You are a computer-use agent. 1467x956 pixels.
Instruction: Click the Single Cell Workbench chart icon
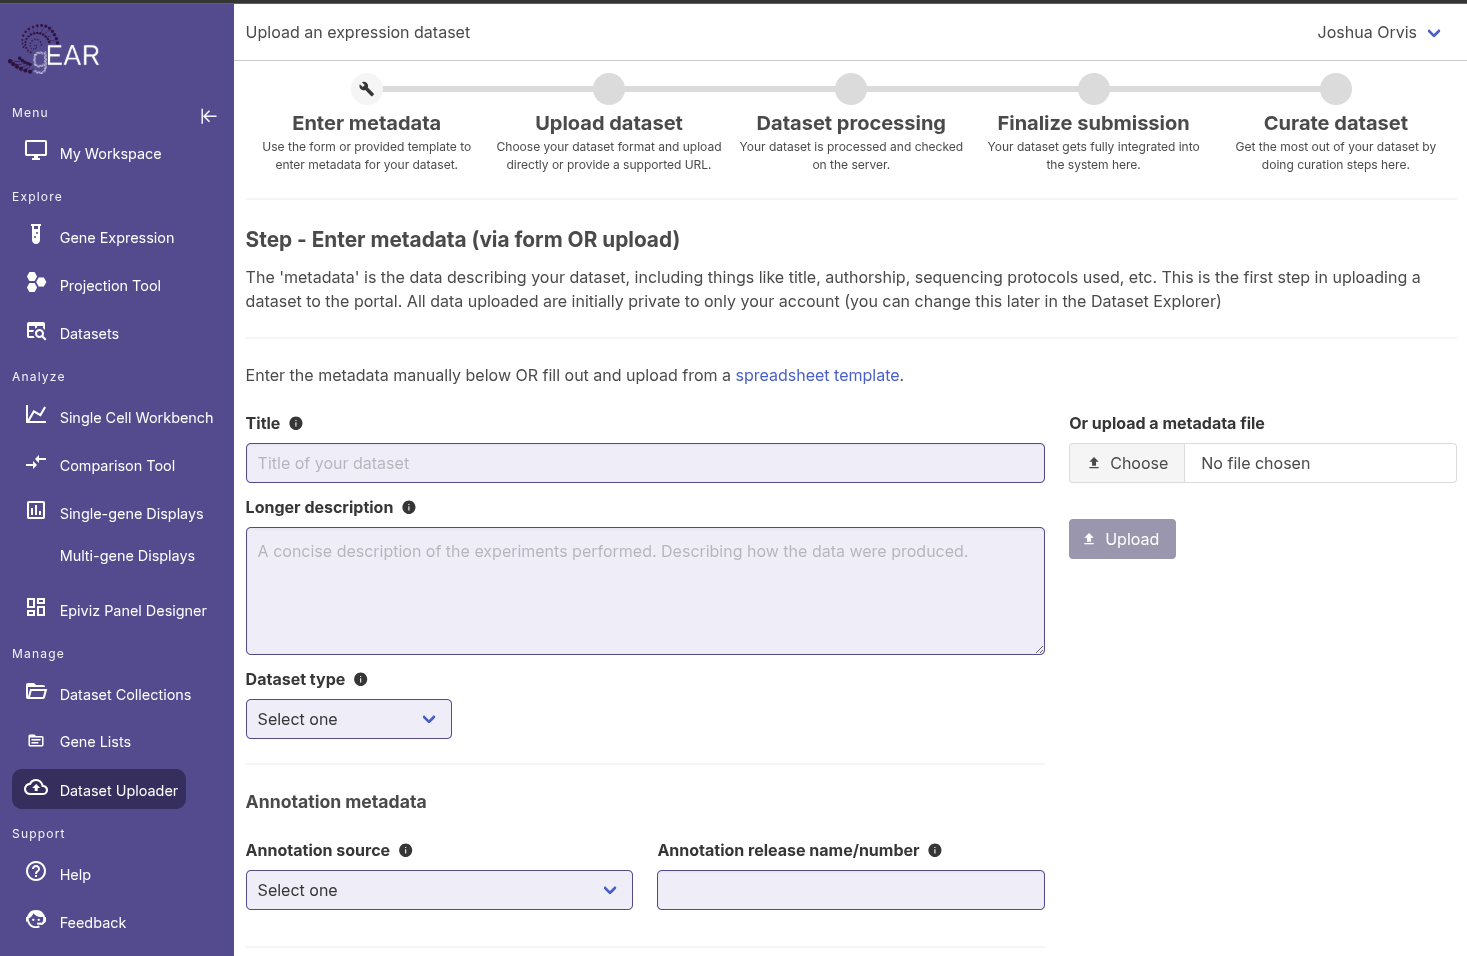click(36, 414)
